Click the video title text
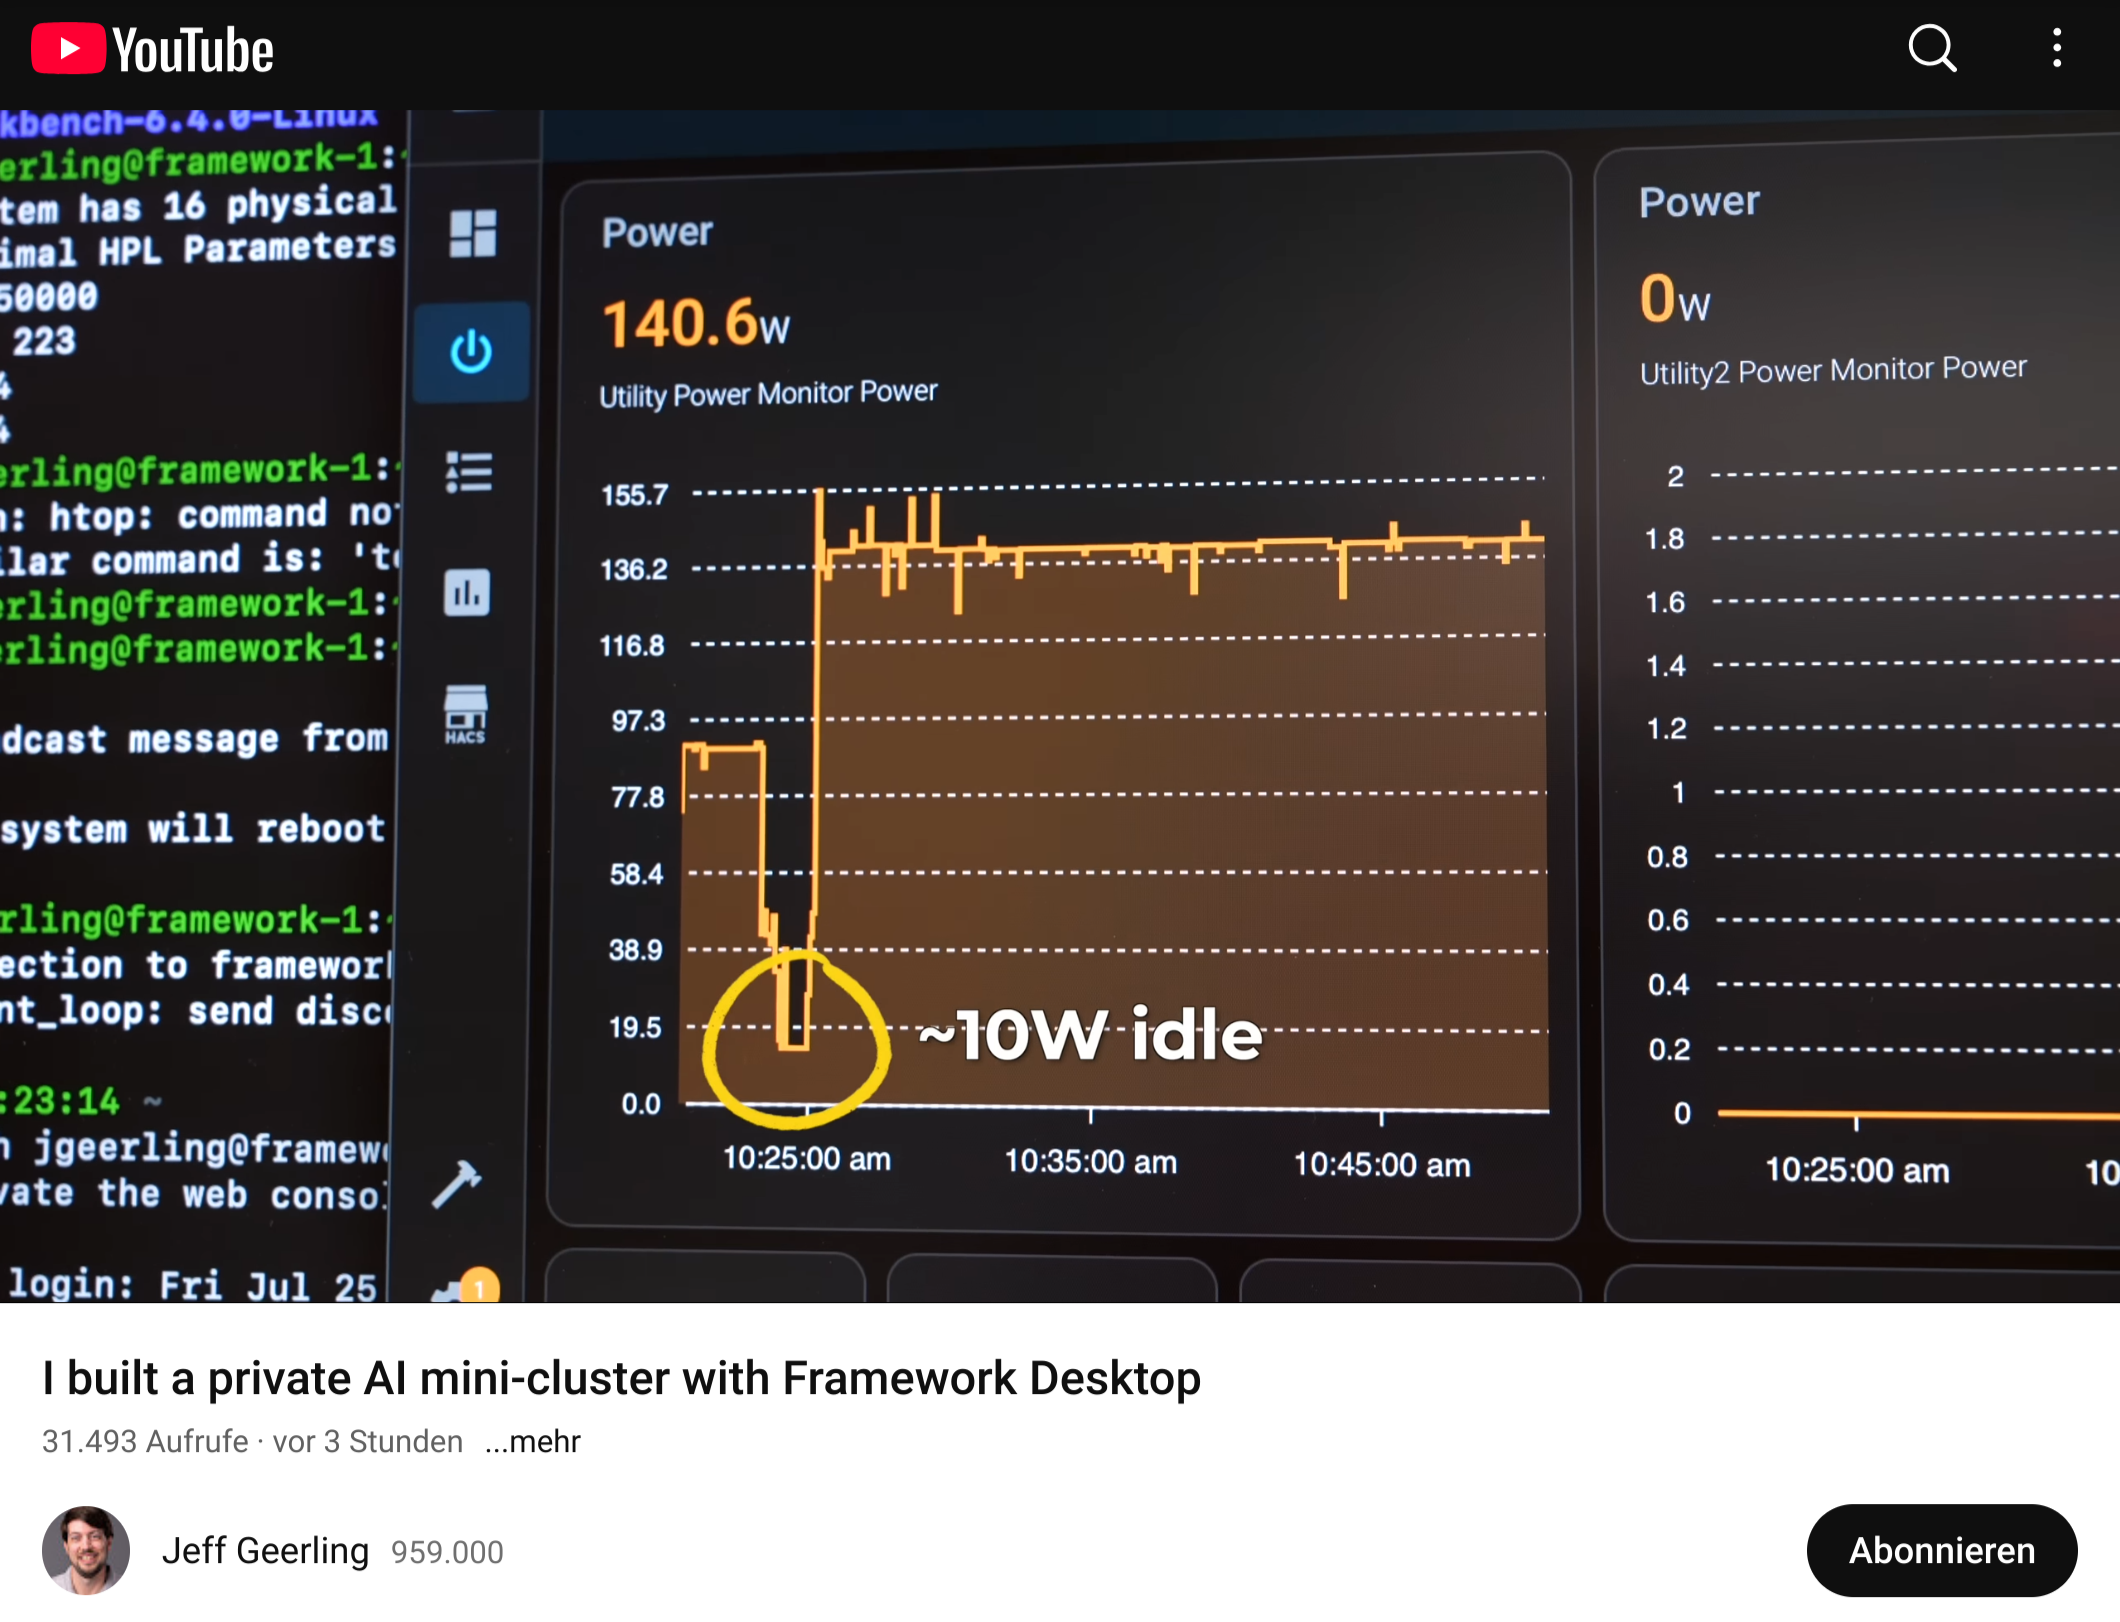2120x1622 pixels. [x=621, y=1378]
